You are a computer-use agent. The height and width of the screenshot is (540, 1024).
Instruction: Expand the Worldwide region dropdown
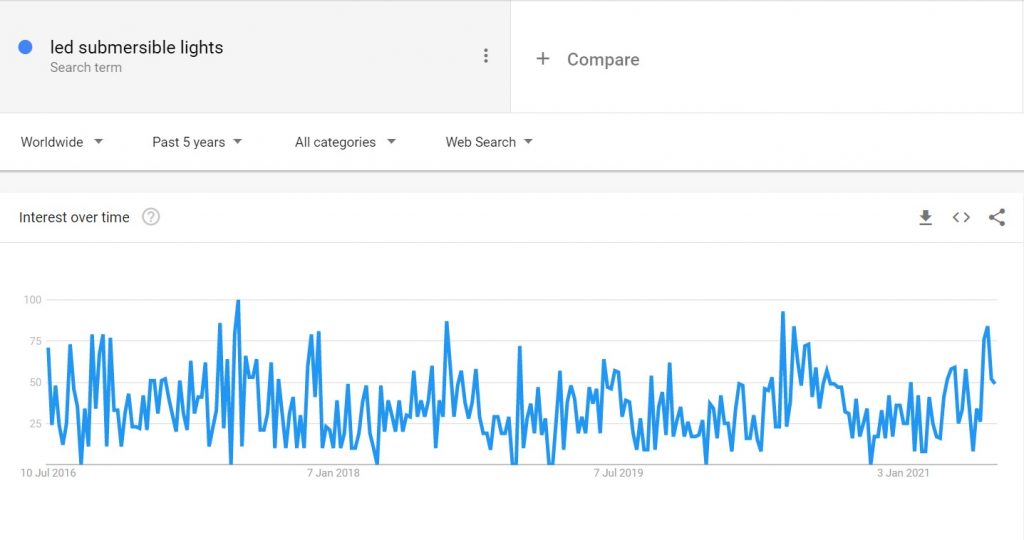click(x=62, y=142)
